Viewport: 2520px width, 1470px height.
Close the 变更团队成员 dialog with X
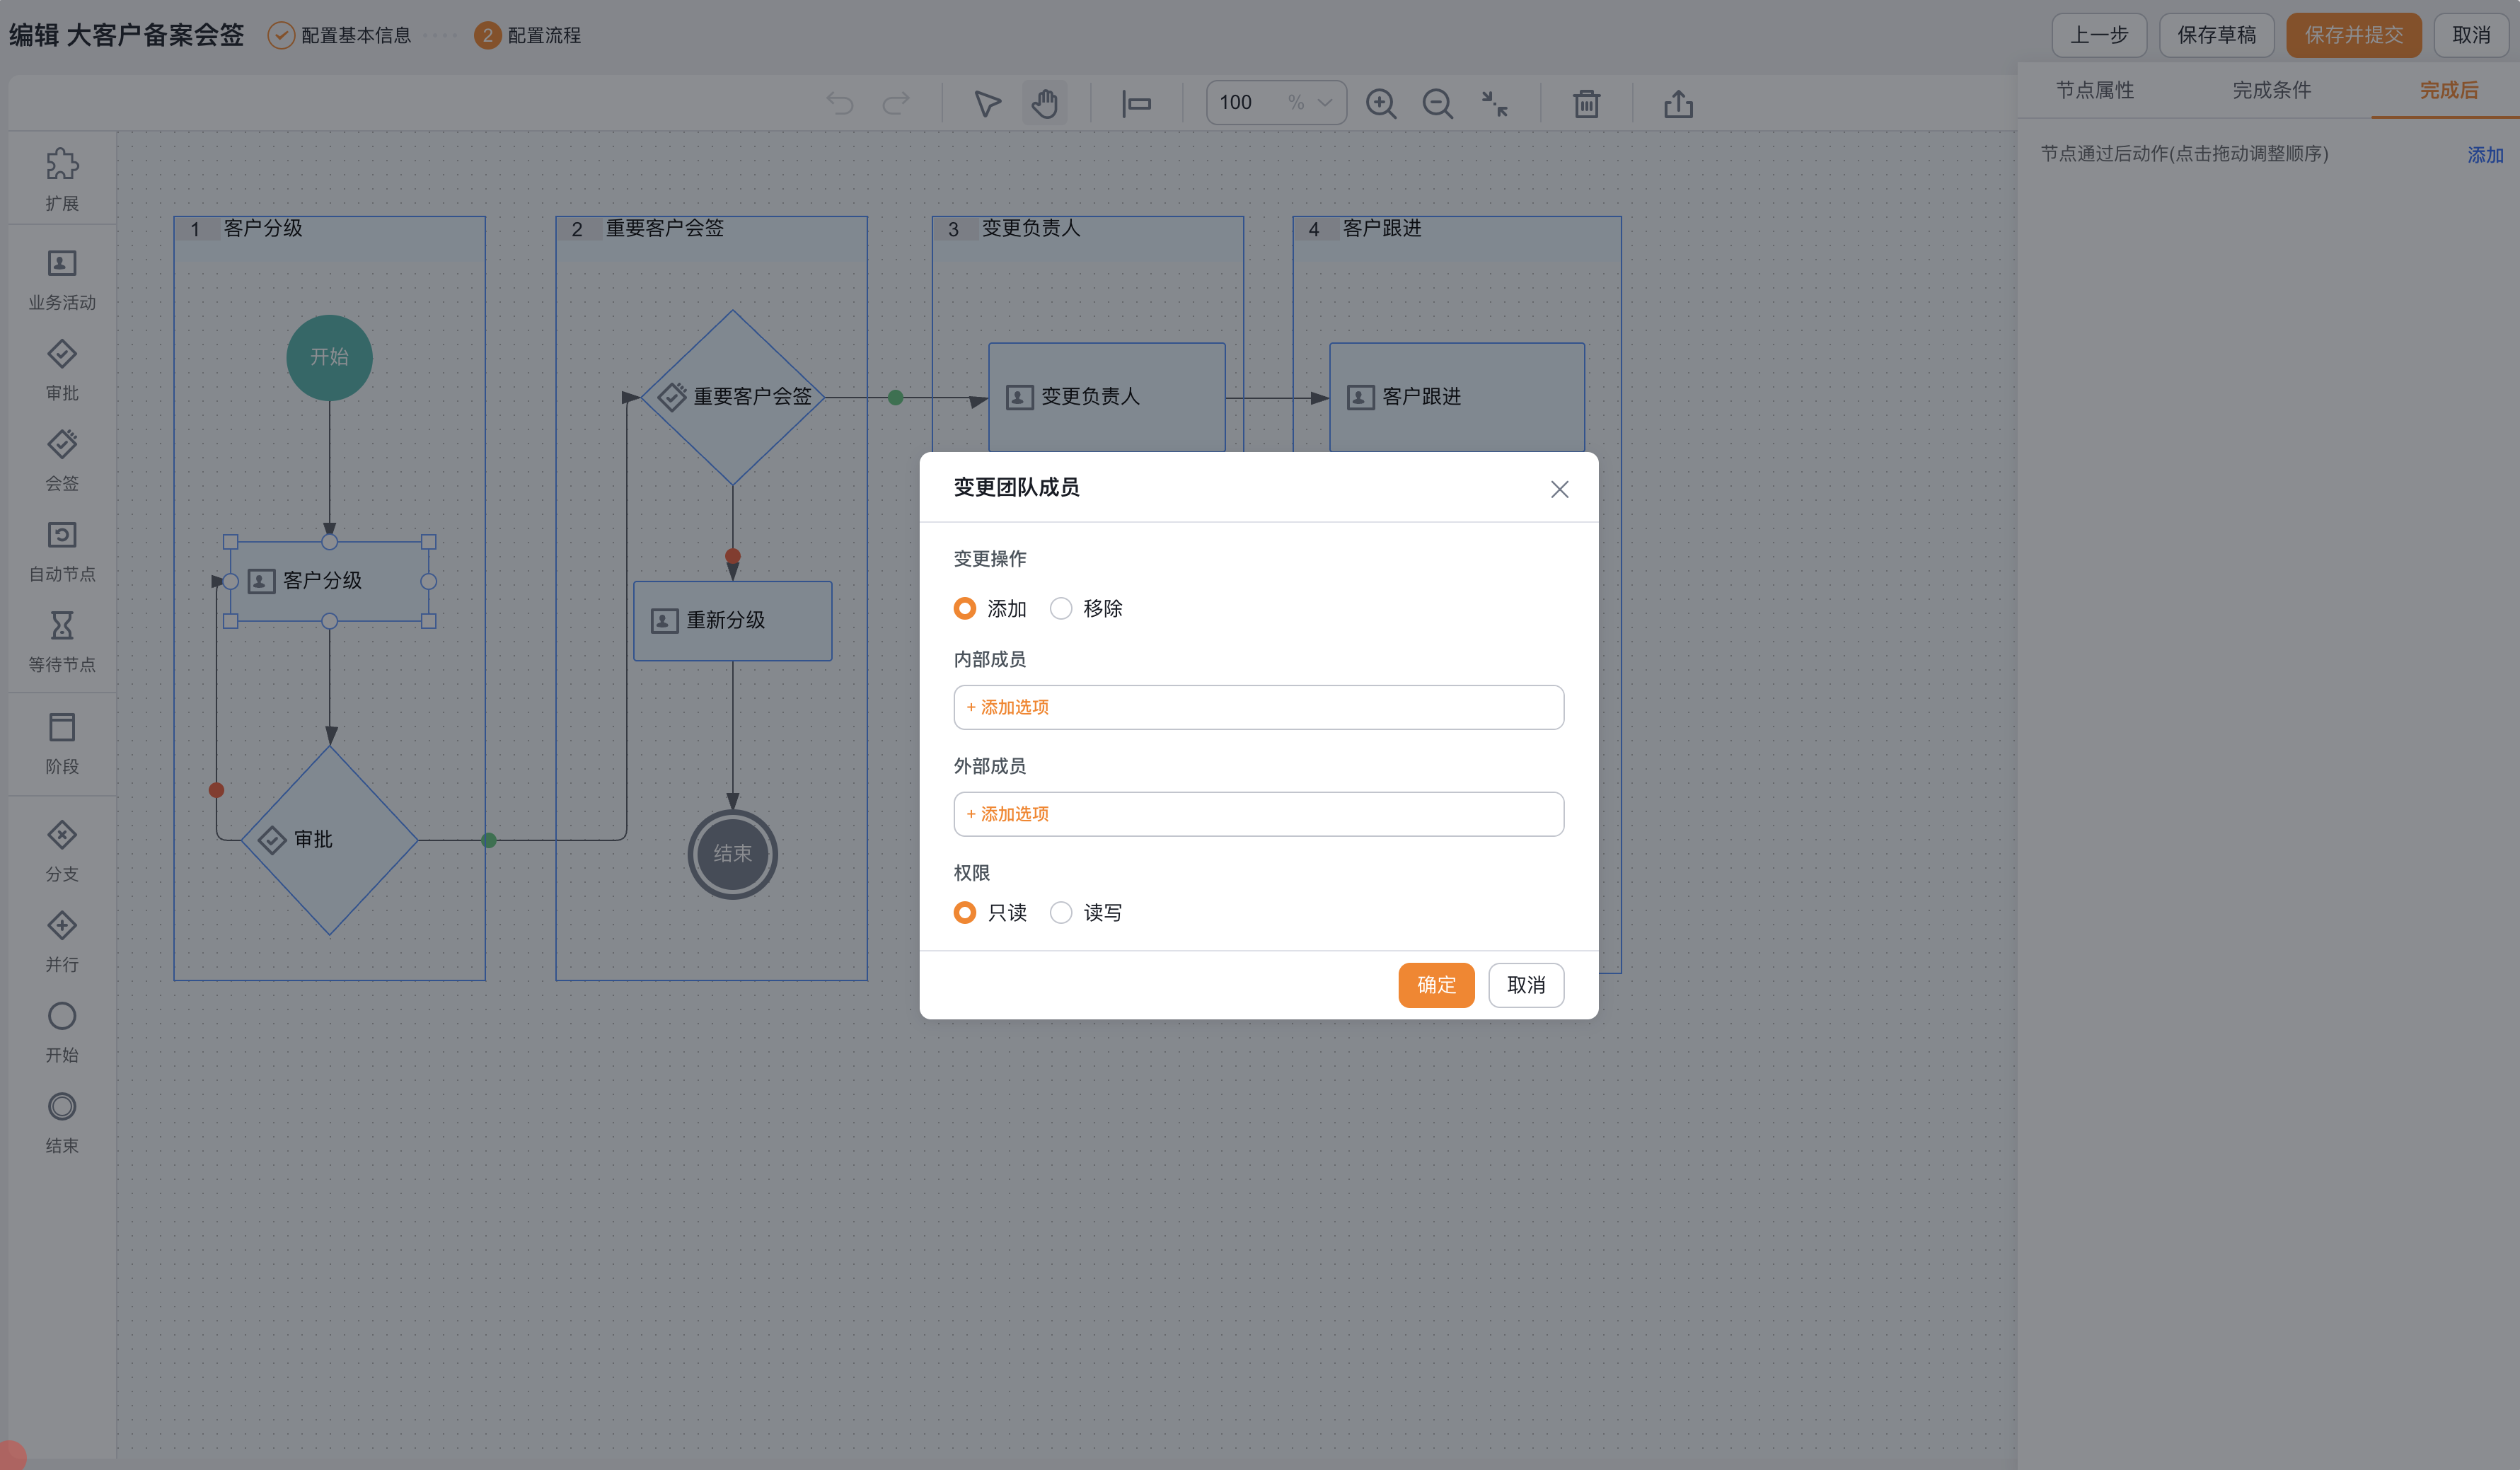click(x=1559, y=489)
